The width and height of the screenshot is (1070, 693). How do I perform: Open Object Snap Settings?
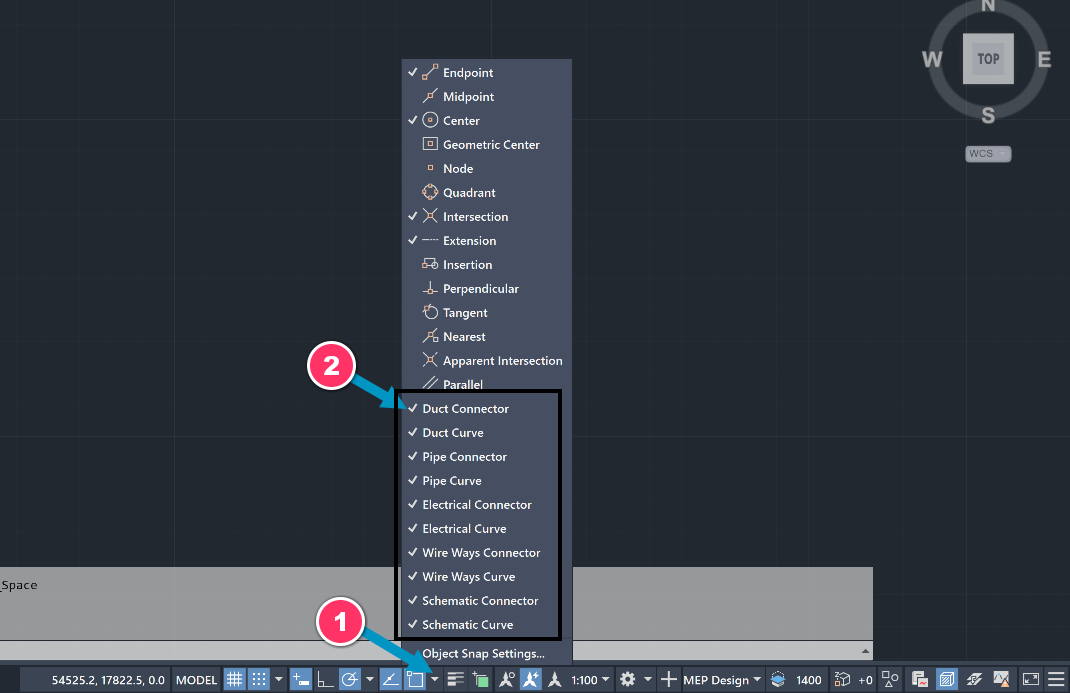484,653
